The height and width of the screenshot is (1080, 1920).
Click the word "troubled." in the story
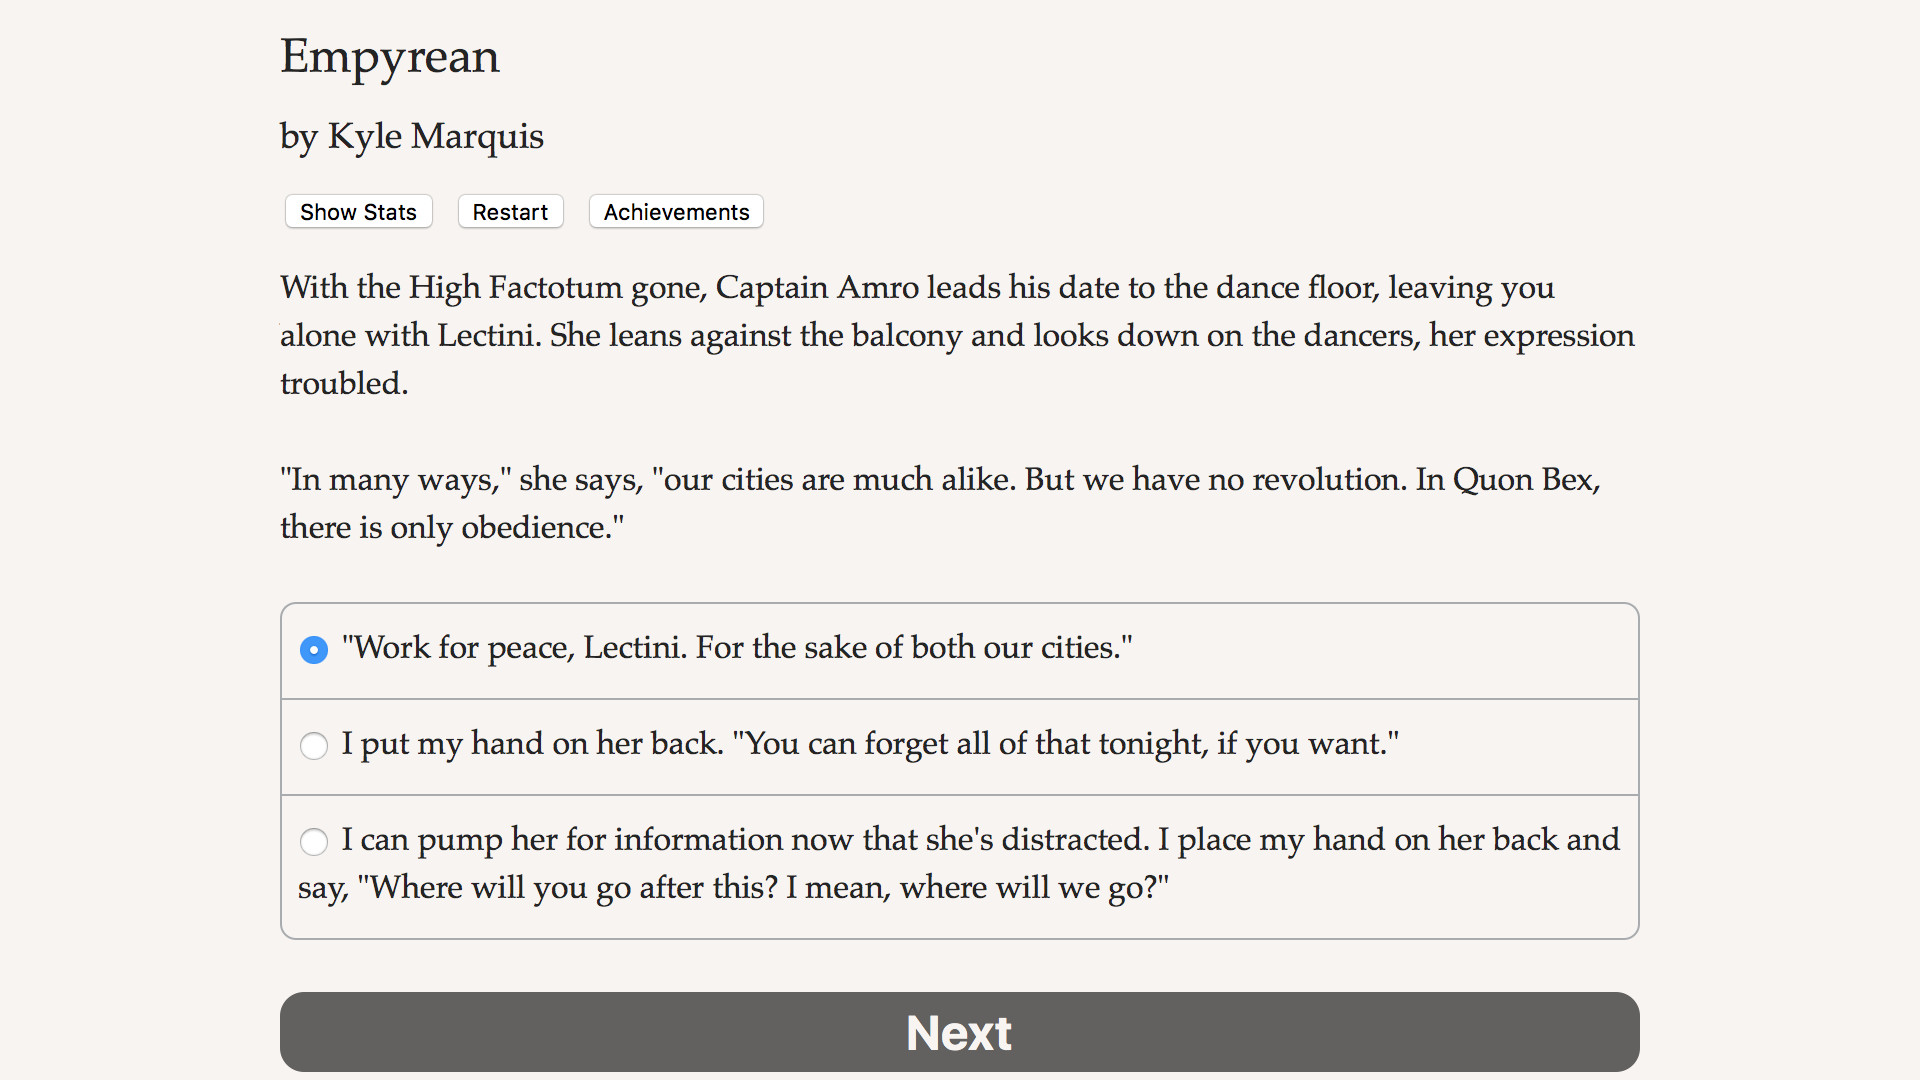[344, 384]
